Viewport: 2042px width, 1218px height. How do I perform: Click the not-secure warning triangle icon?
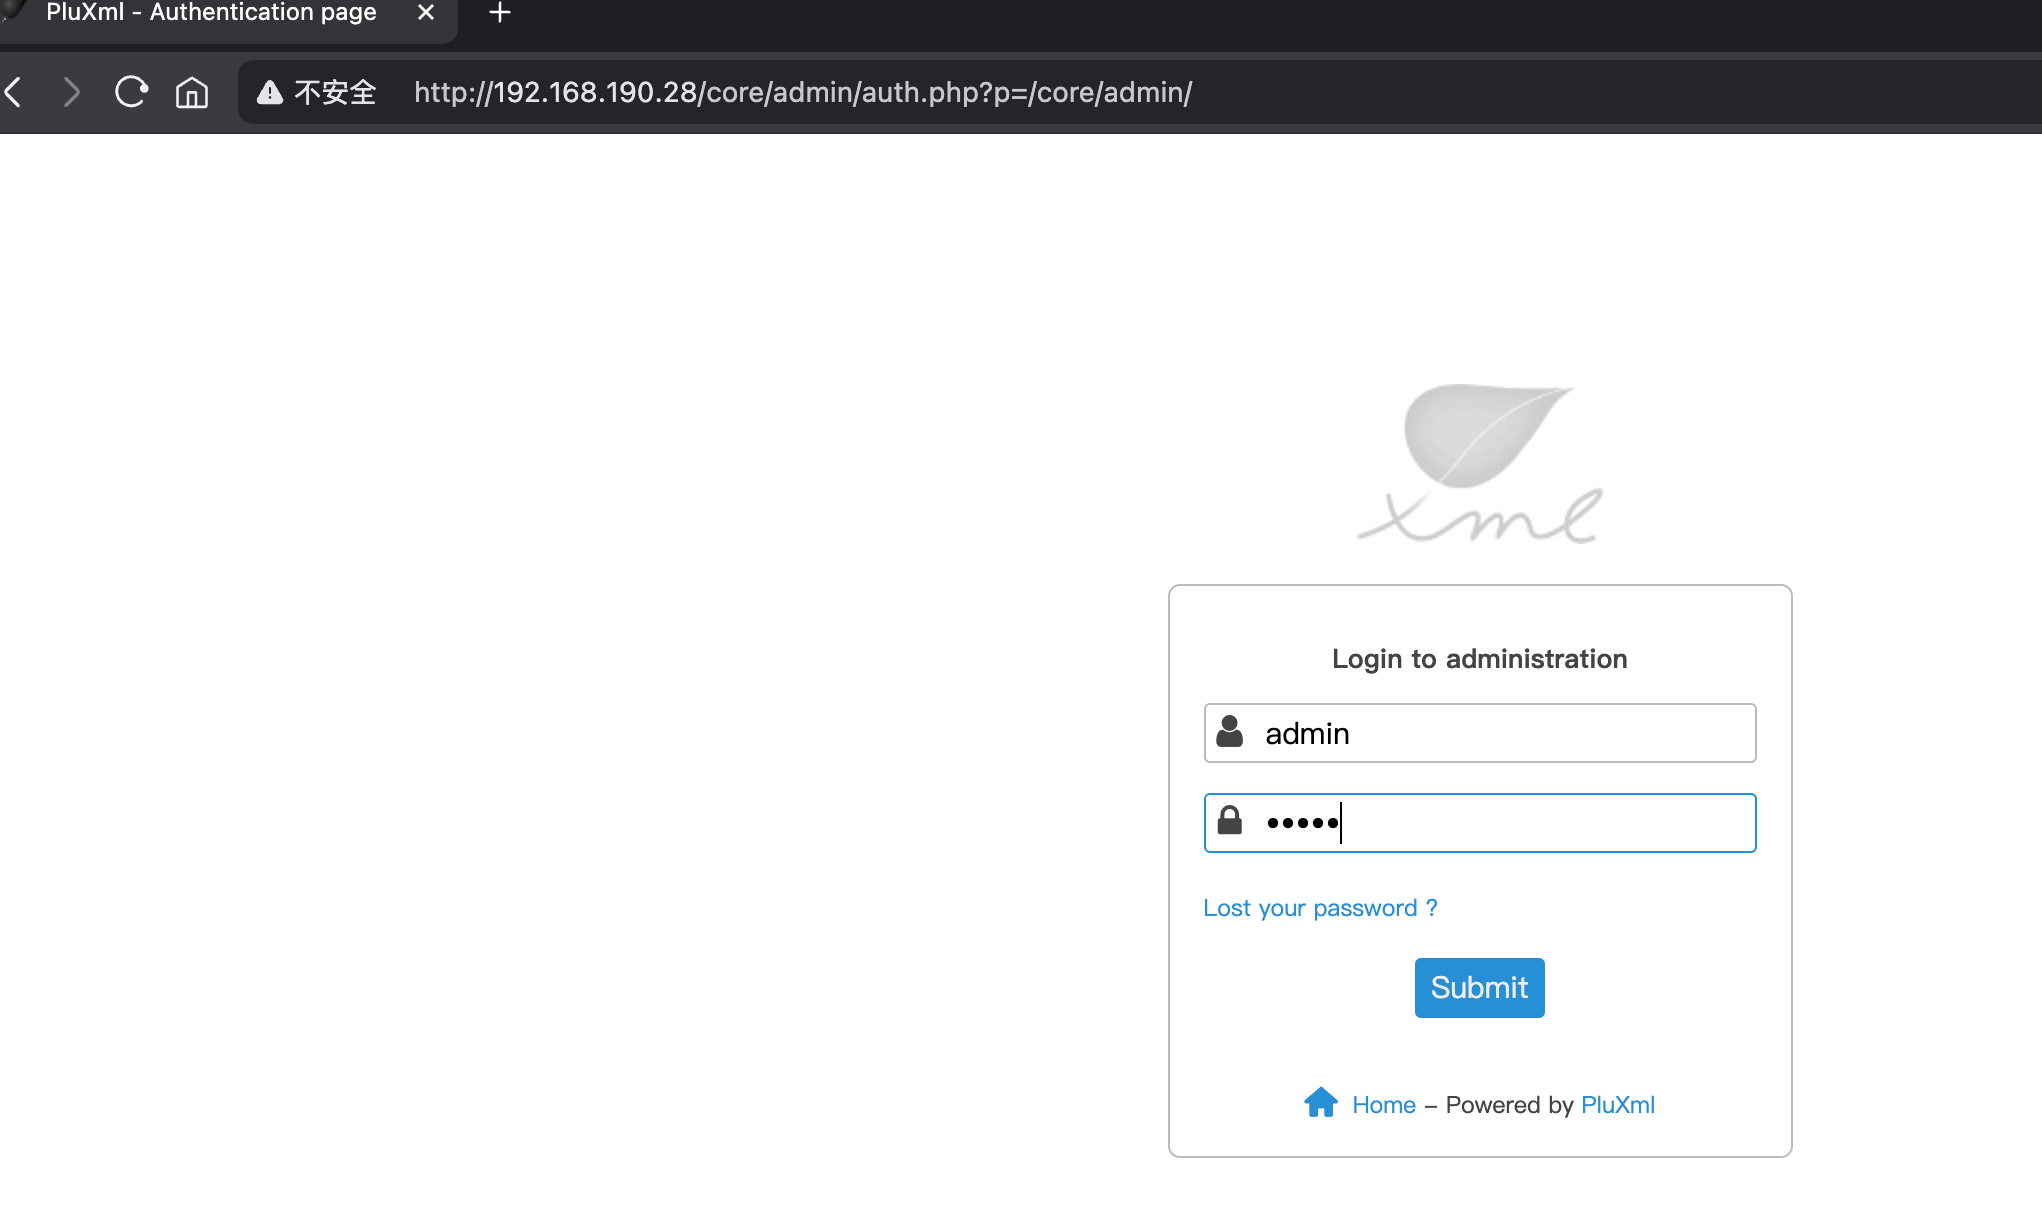pyautogui.click(x=269, y=93)
